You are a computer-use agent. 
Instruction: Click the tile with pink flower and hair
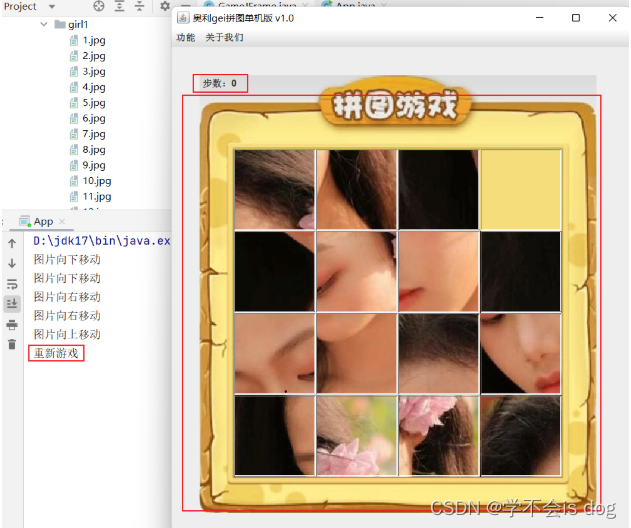coord(439,435)
